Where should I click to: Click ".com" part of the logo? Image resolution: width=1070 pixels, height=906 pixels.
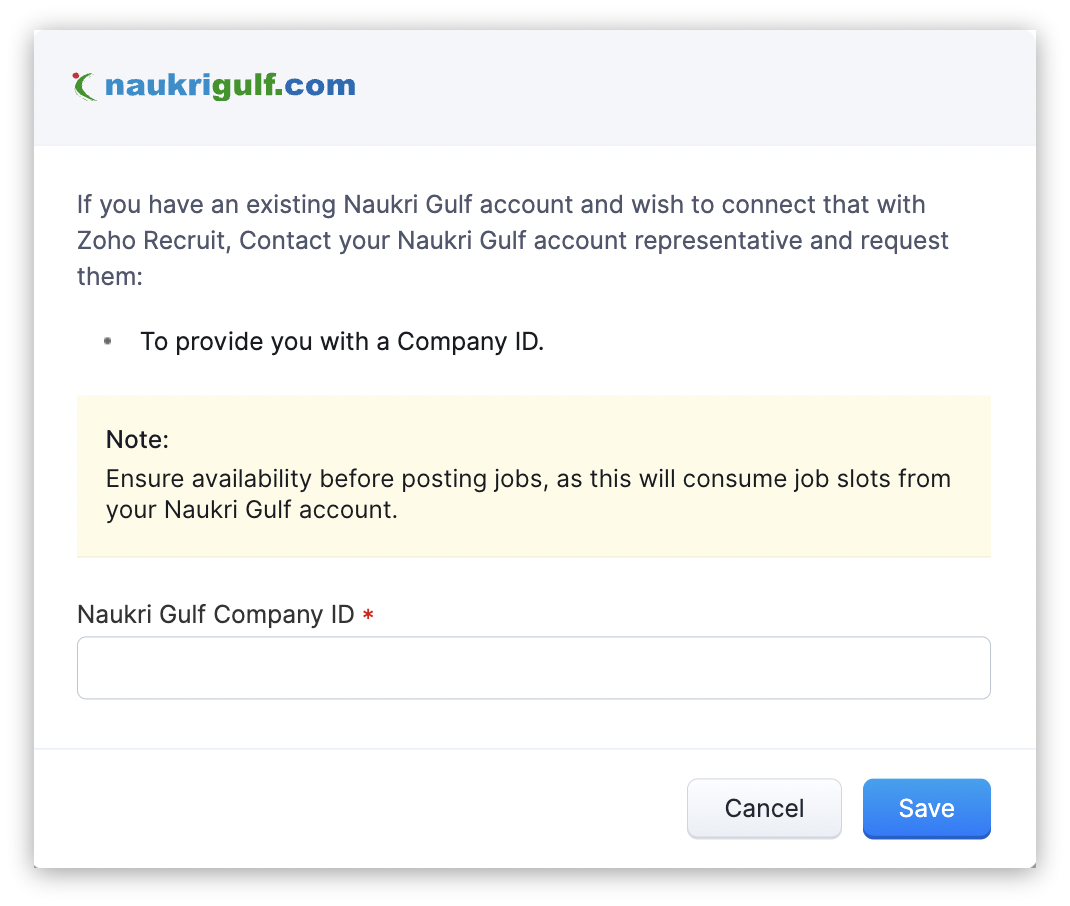pos(319,86)
